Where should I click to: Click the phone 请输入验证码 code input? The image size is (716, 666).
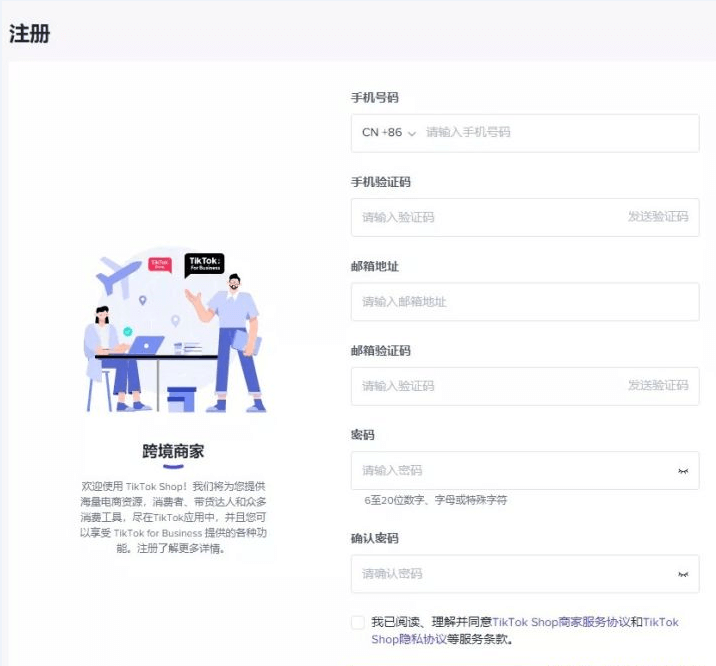pyautogui.click(x=485, y=217)
